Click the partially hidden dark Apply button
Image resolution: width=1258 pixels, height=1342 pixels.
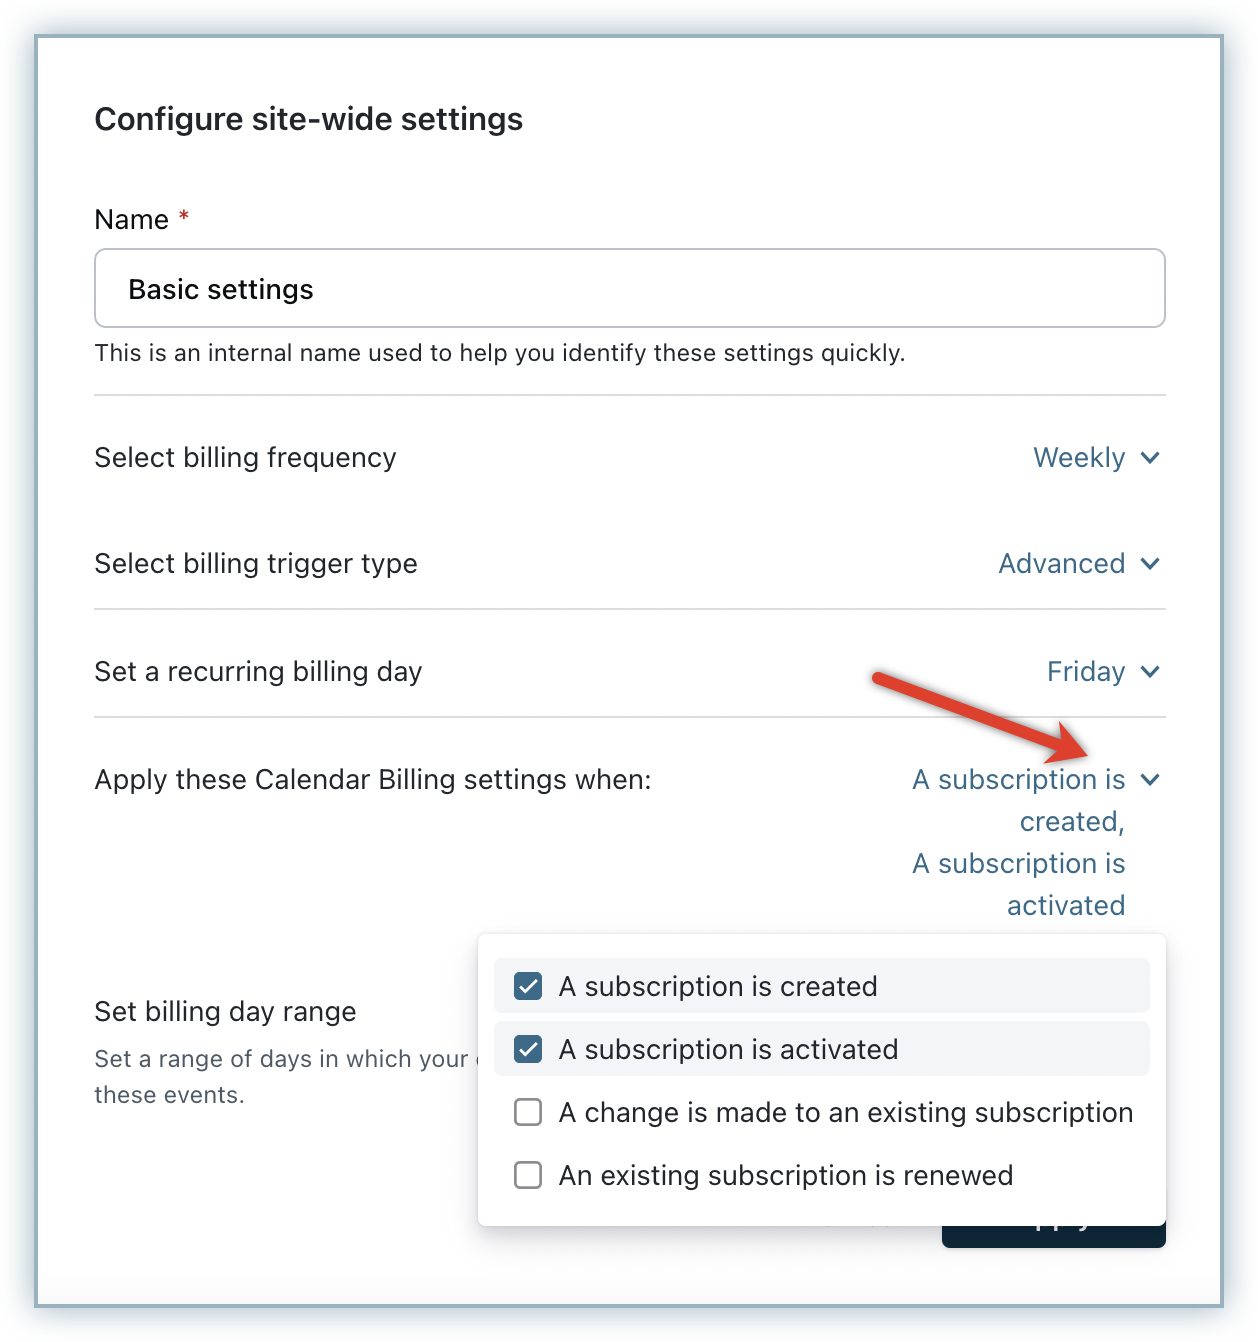[1053, 1237]
